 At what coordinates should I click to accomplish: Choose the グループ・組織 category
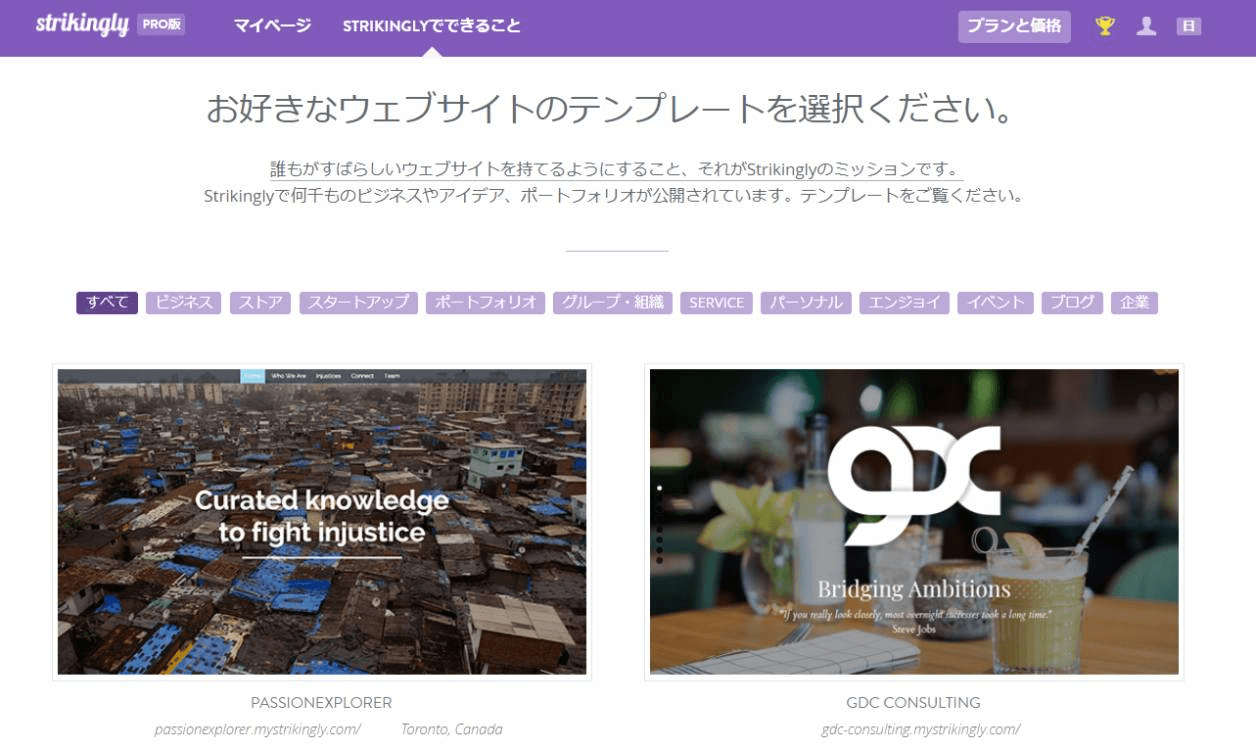pos(610,302)
